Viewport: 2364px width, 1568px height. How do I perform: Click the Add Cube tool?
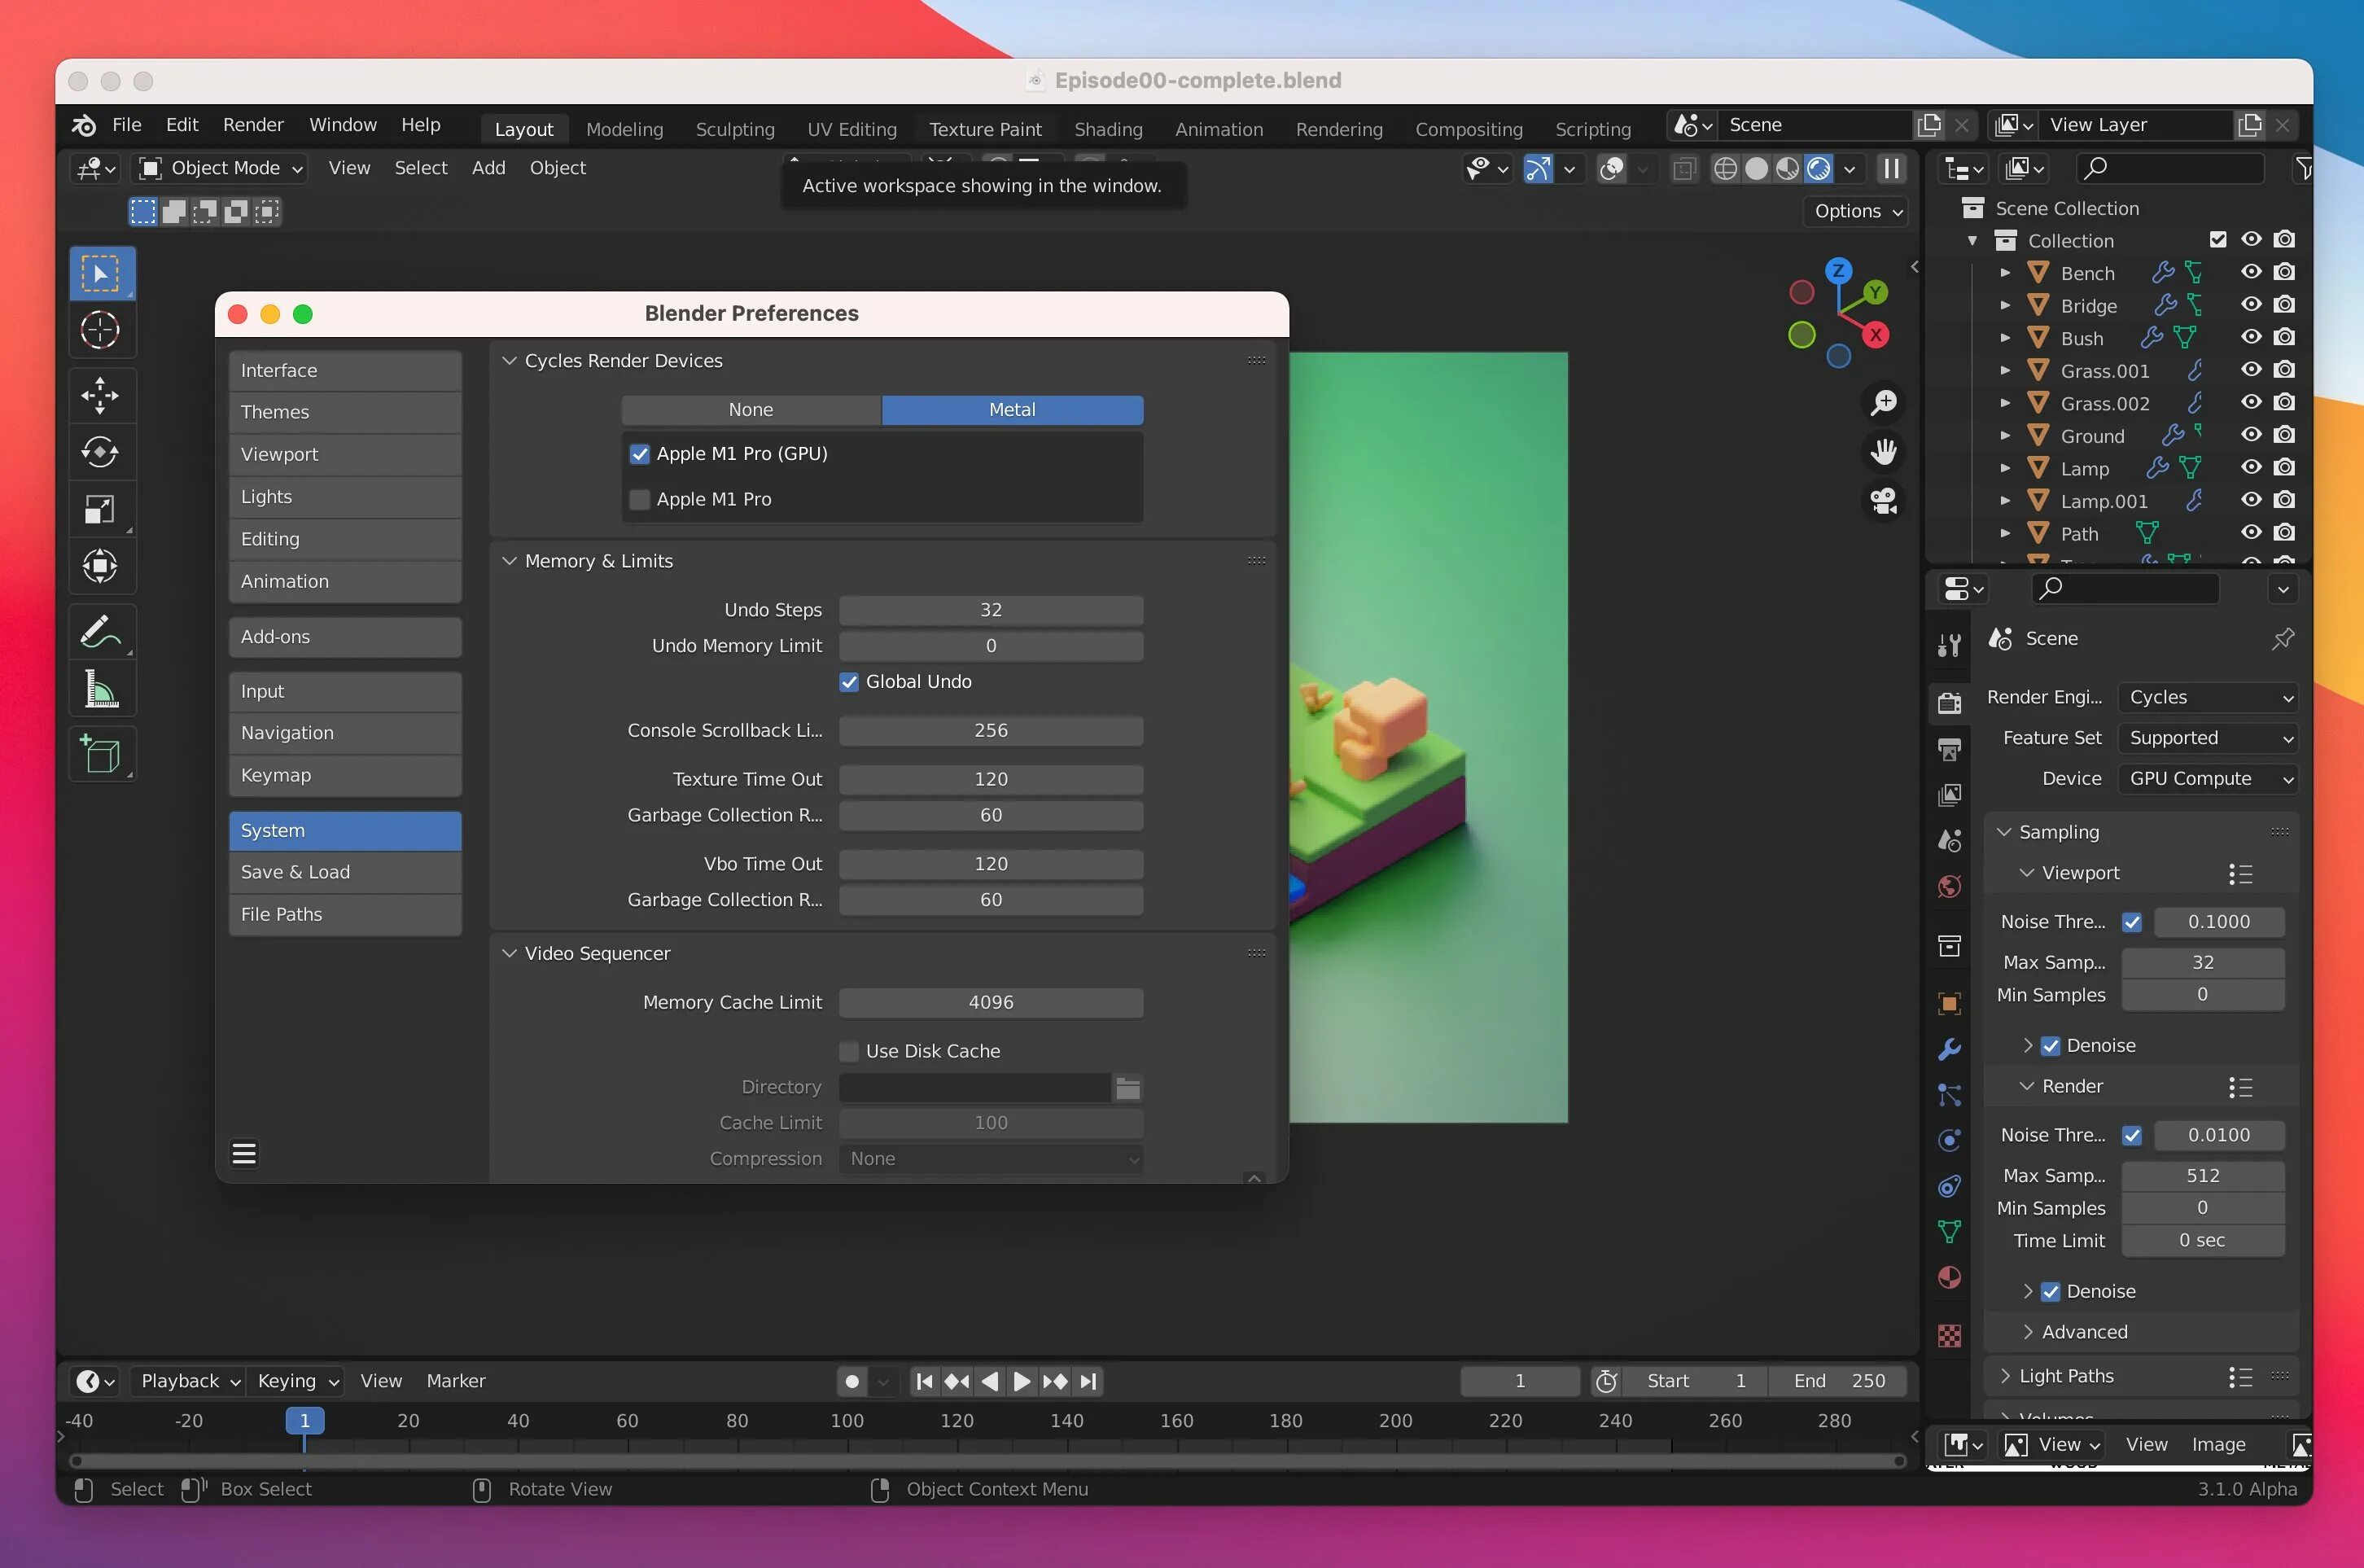100,755
